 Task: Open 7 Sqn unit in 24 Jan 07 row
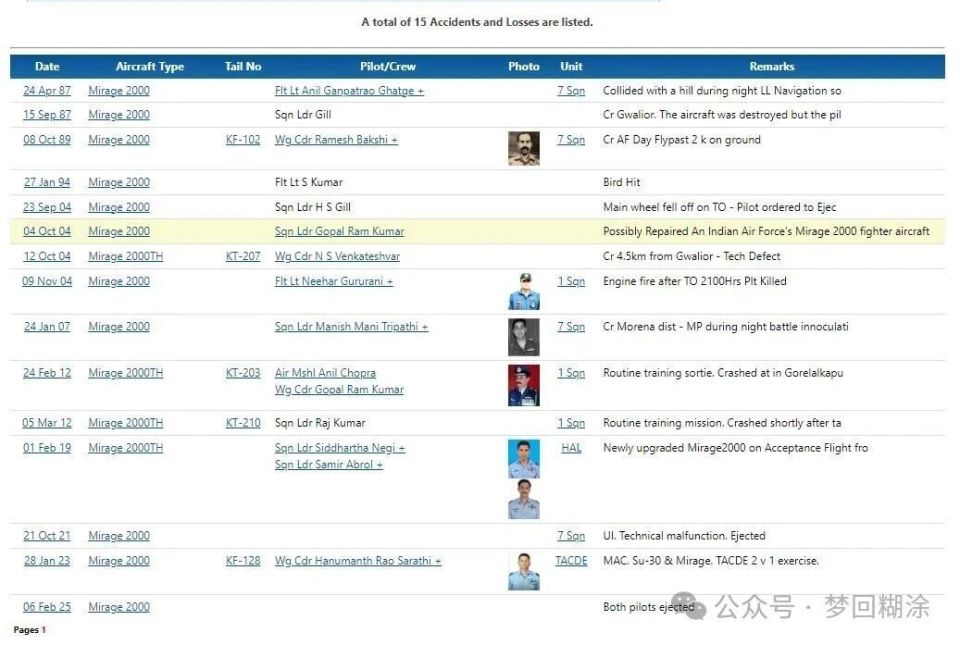pyautogui.click(x=571, y=327)
